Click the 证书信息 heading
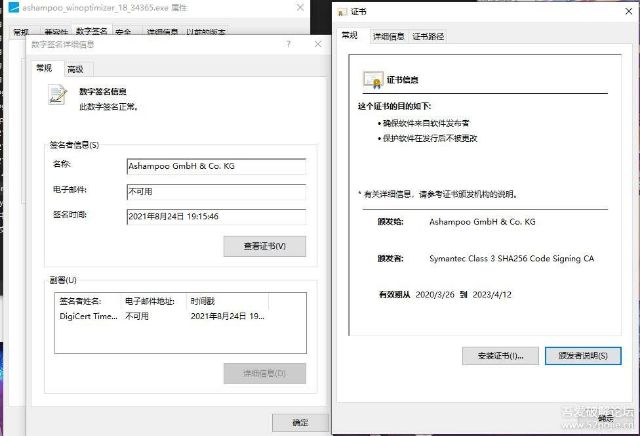 click(x=402, y=80)
